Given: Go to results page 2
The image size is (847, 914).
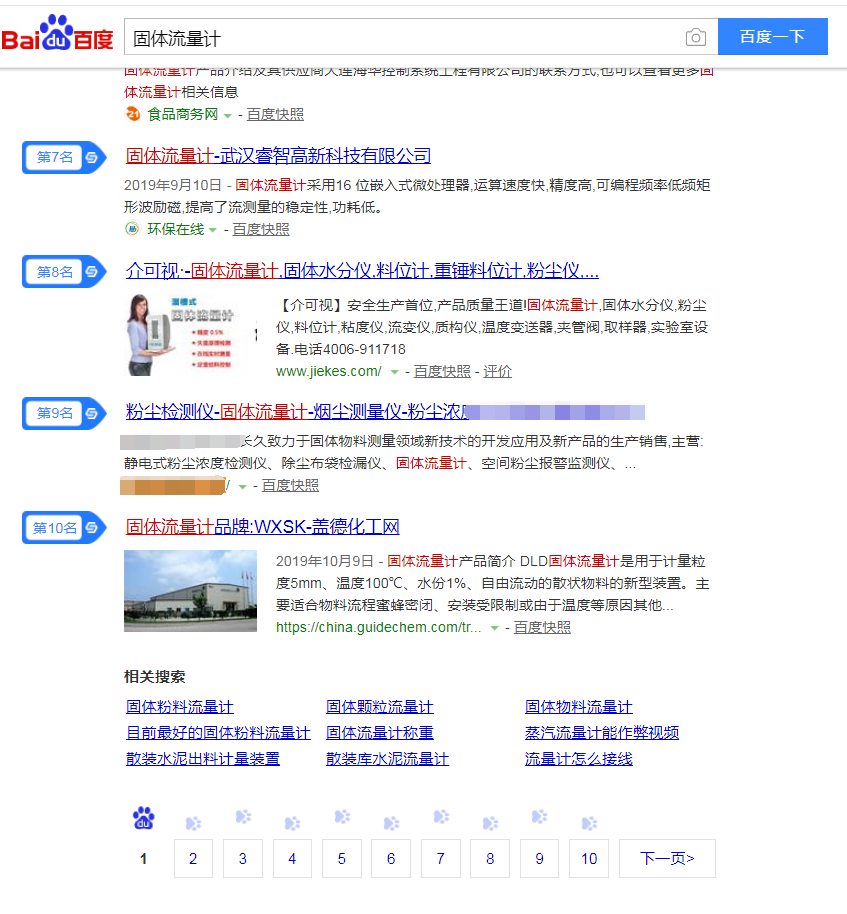Looking at the screenshot, I should pyautogui.click(x=193, y=859).
